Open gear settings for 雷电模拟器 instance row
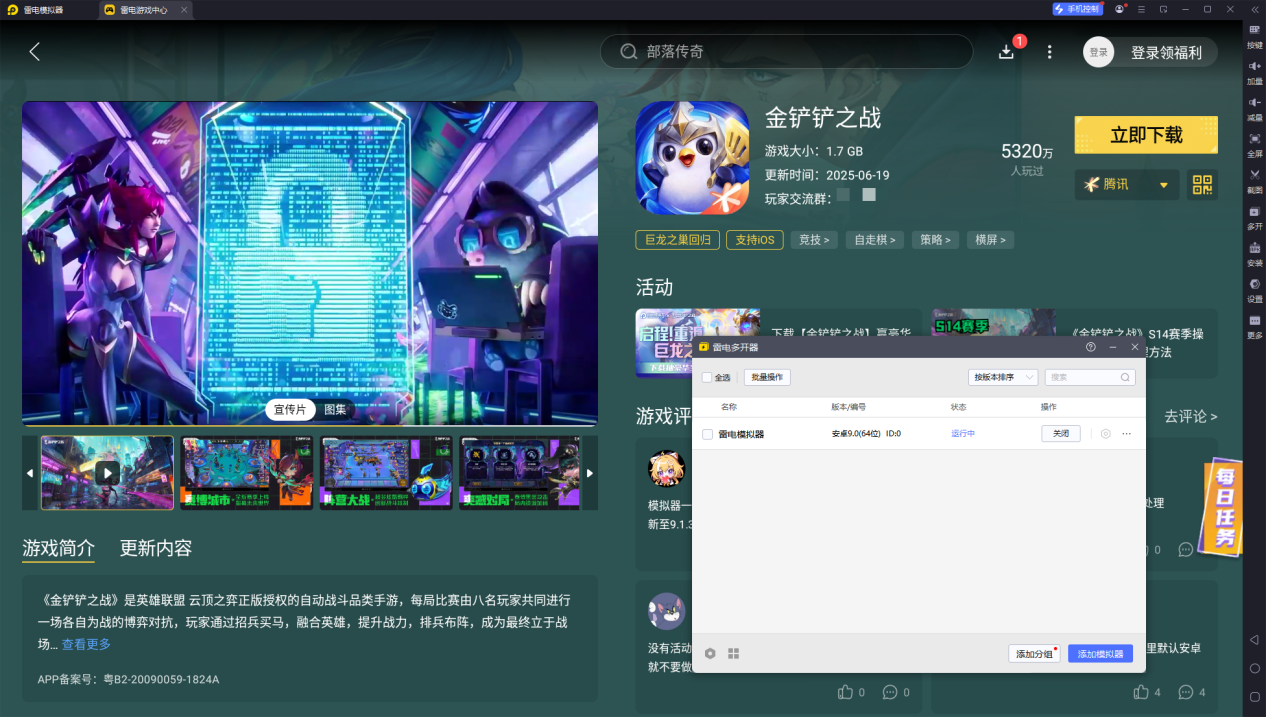The height and width of the screenshot is (717, 1266). (x=1105, y=434)
